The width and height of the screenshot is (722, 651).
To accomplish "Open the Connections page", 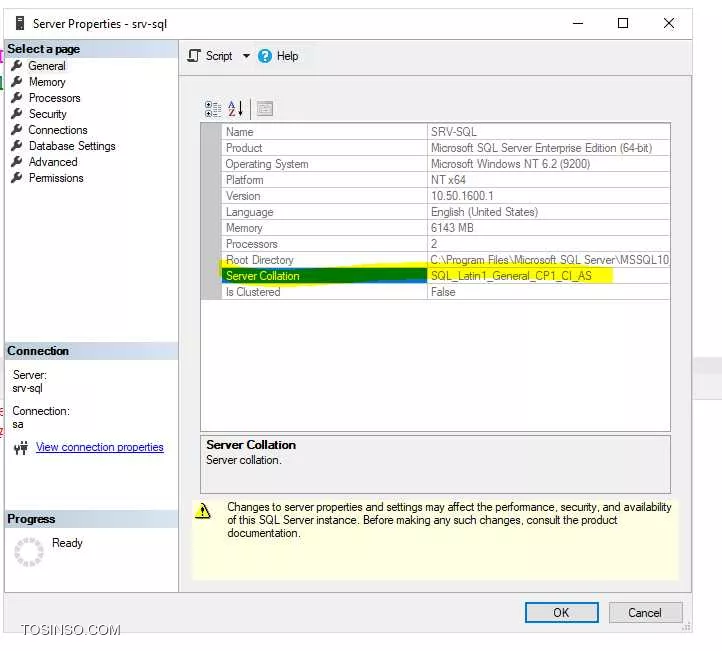I will pyautogui.click(x=58, y=130).
